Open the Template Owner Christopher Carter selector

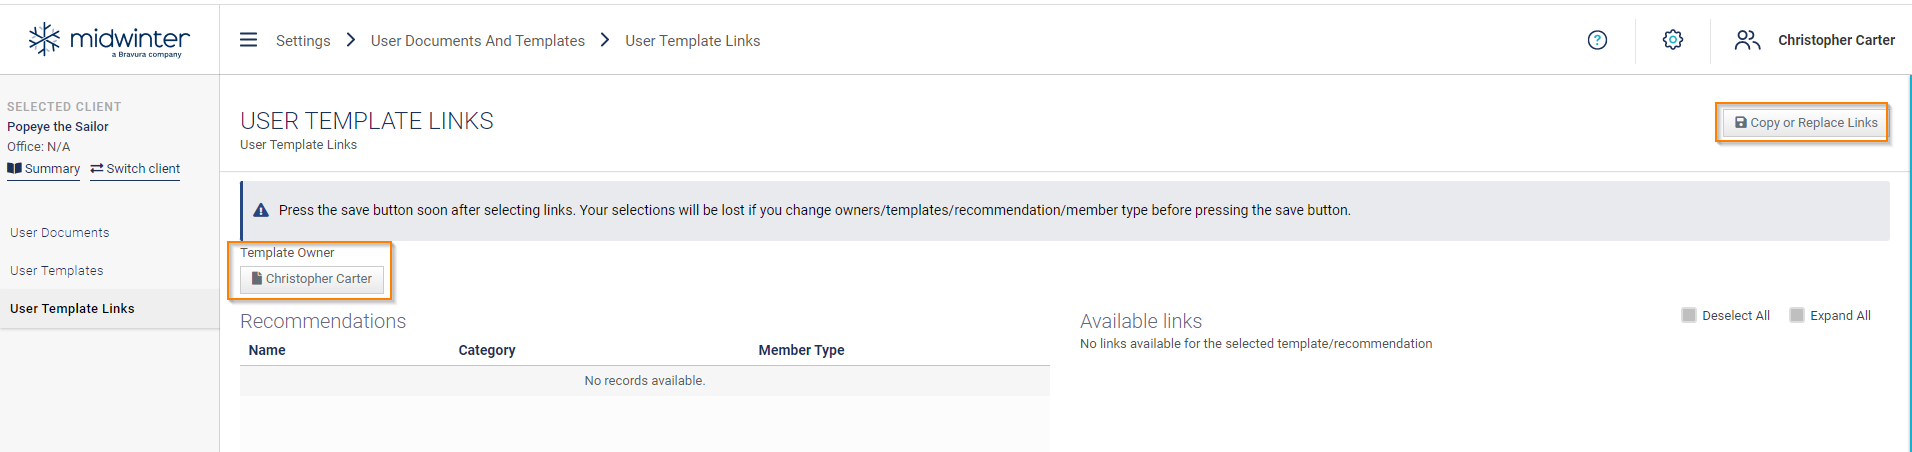tap(312, 279)
